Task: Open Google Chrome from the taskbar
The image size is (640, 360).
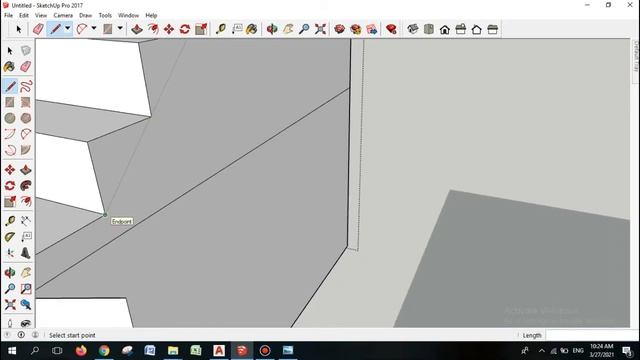Action: (104, 351)
